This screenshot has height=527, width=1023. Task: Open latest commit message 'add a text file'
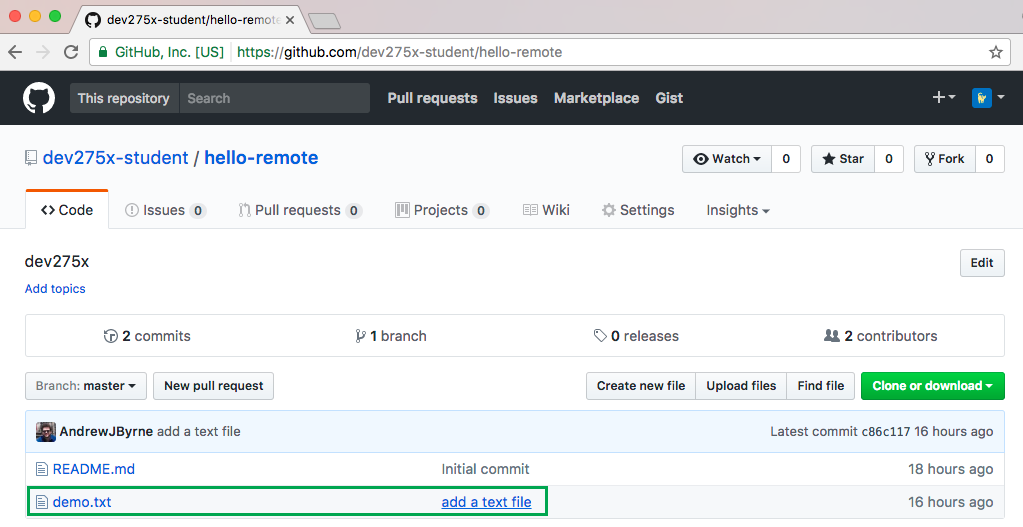tap(199, 432)
